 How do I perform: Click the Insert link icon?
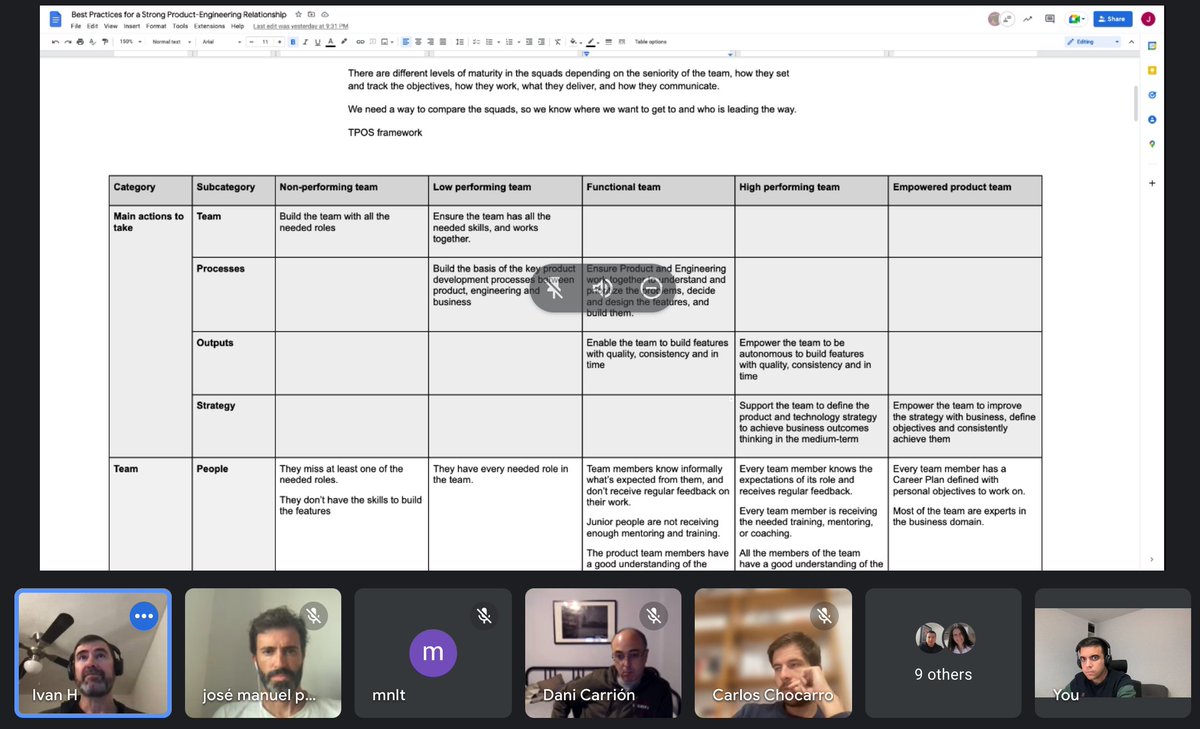click(360, 42)
